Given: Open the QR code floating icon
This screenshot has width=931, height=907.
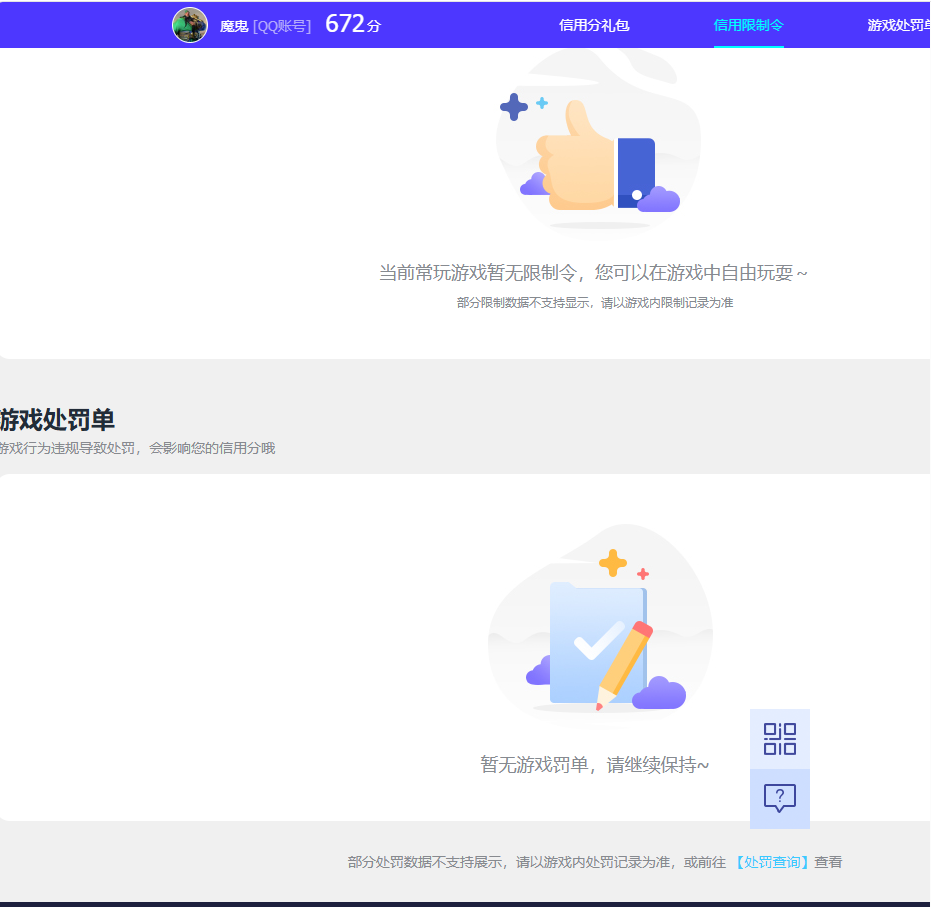Looking at the screenshot, I should tap(780, 739).
